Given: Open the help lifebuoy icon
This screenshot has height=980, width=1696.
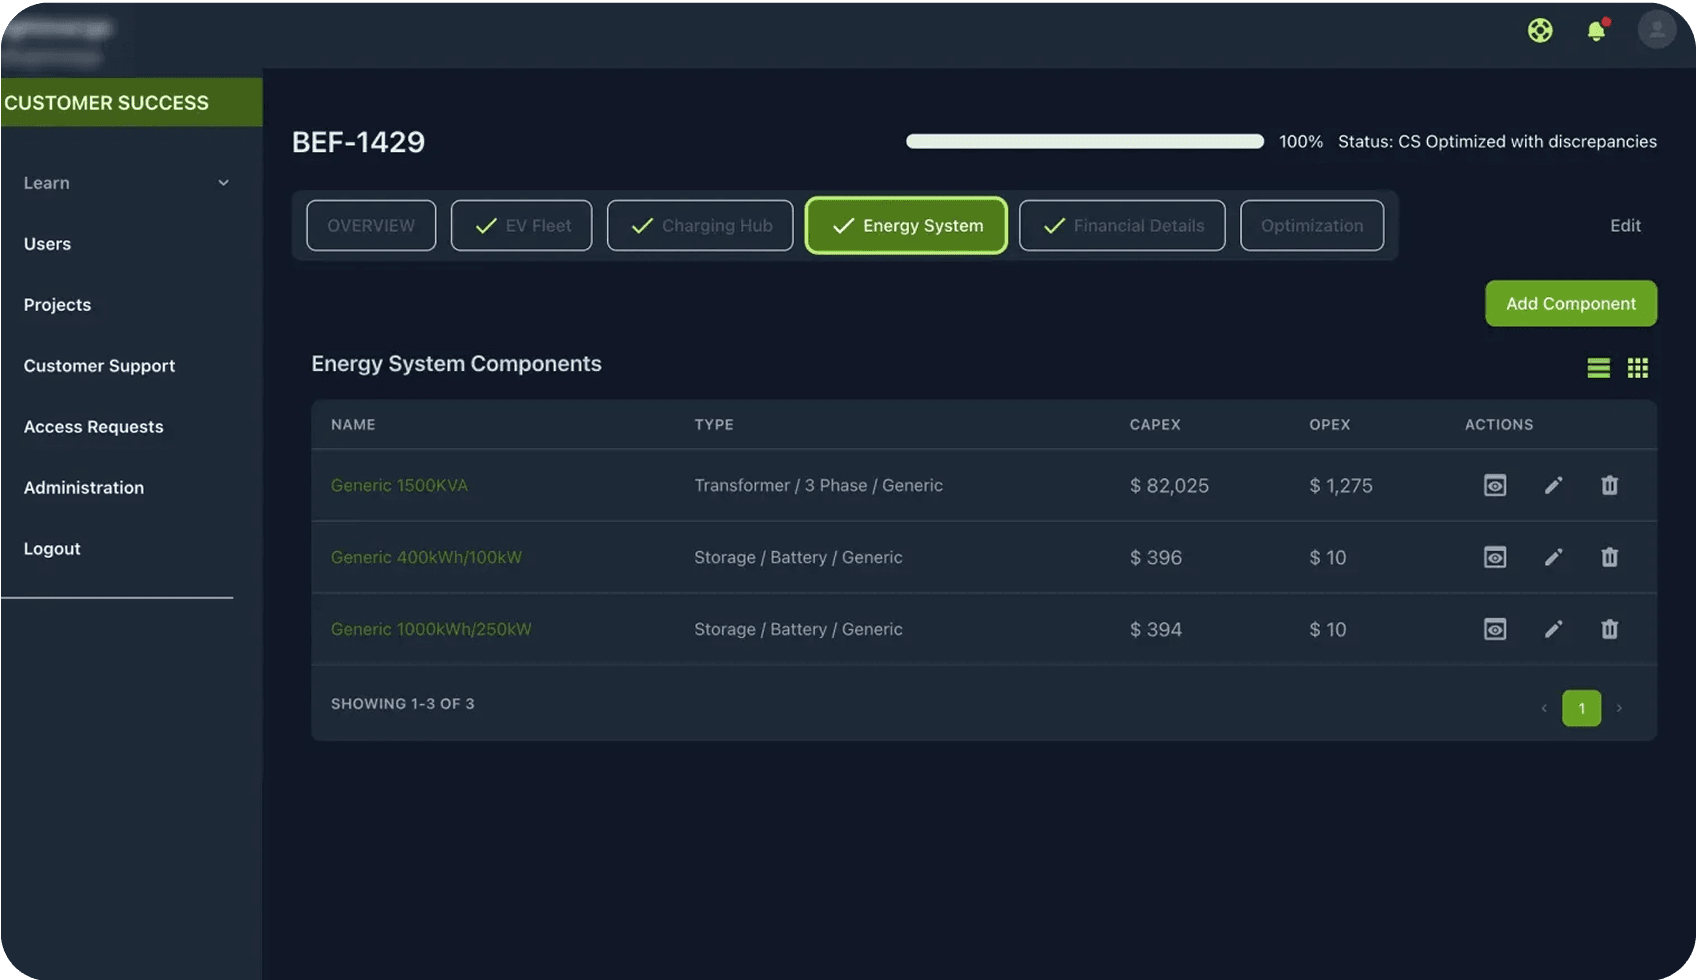Looking at the screenshot, I should point(1540,30).
